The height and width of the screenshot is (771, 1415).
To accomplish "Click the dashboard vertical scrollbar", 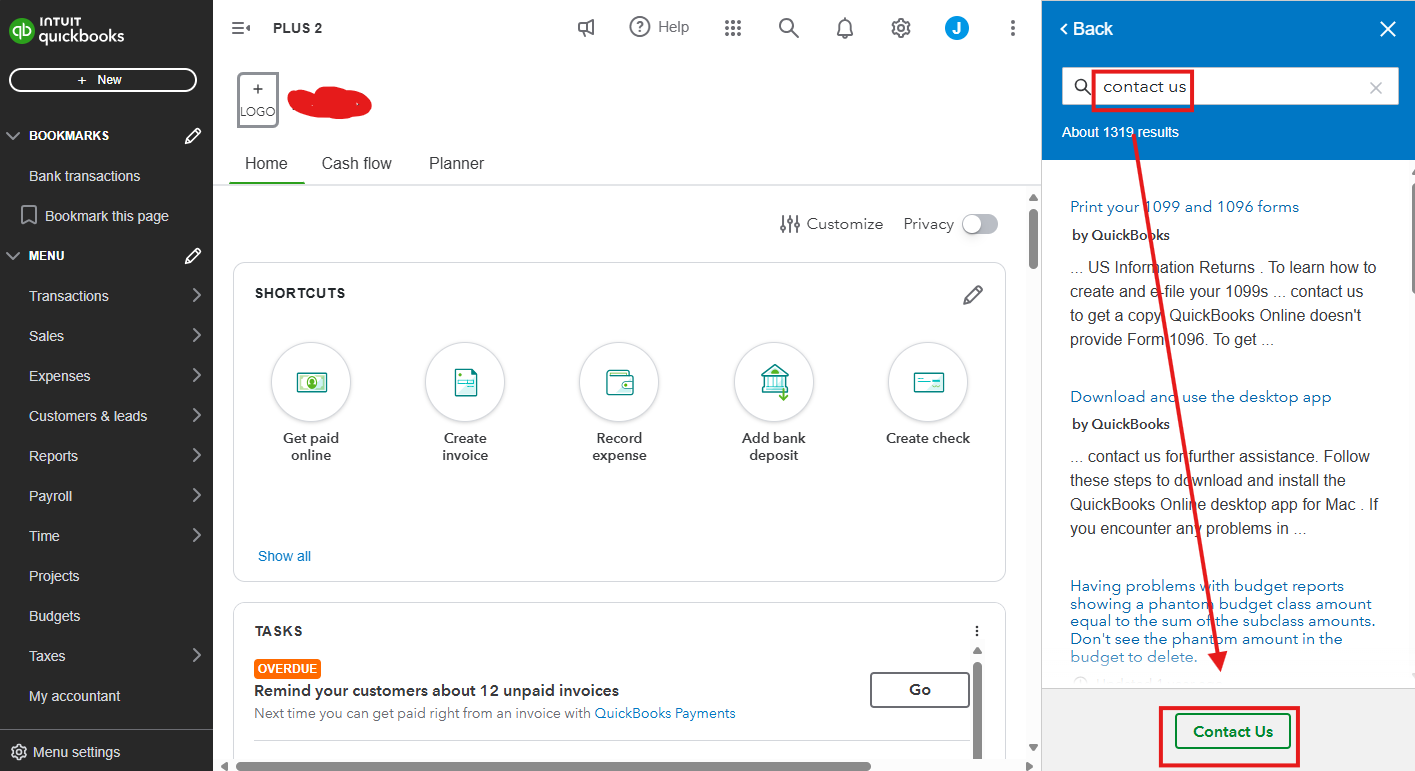I will pos(1033,238).
